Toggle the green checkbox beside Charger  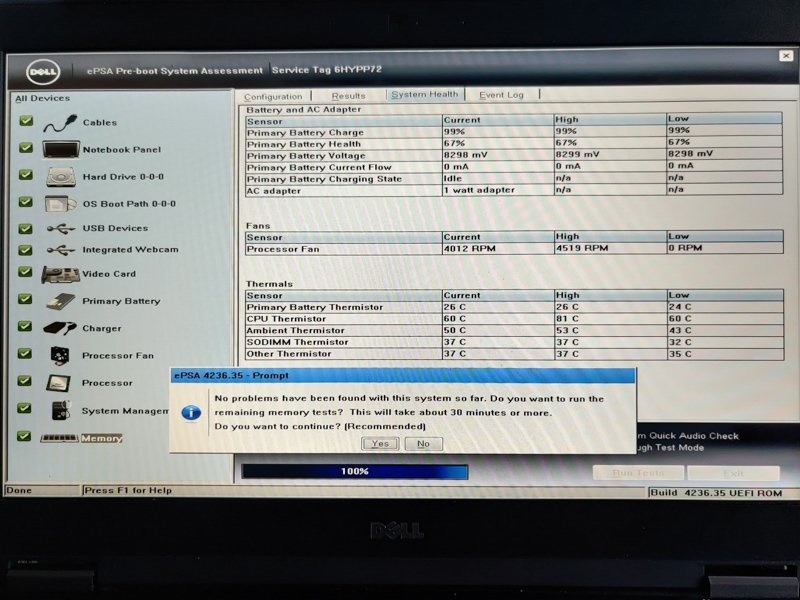click(x=25, y=327)
